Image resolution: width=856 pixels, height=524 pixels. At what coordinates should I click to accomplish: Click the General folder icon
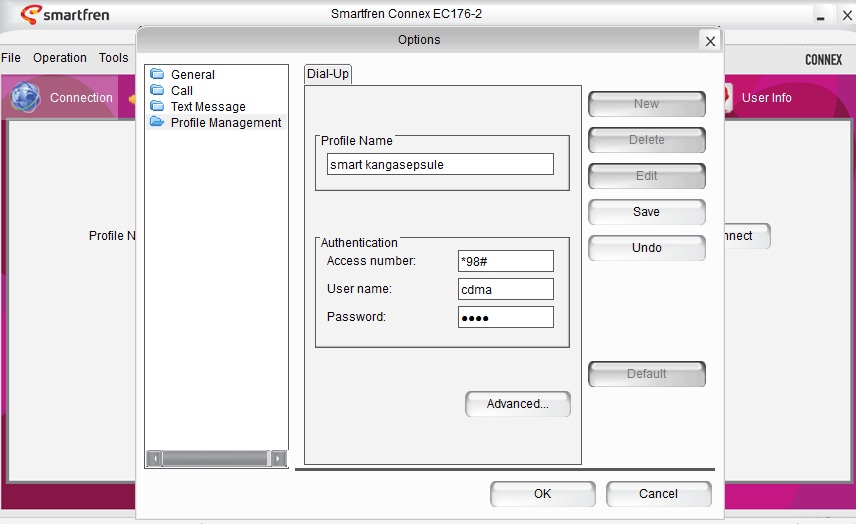(157, 74)
